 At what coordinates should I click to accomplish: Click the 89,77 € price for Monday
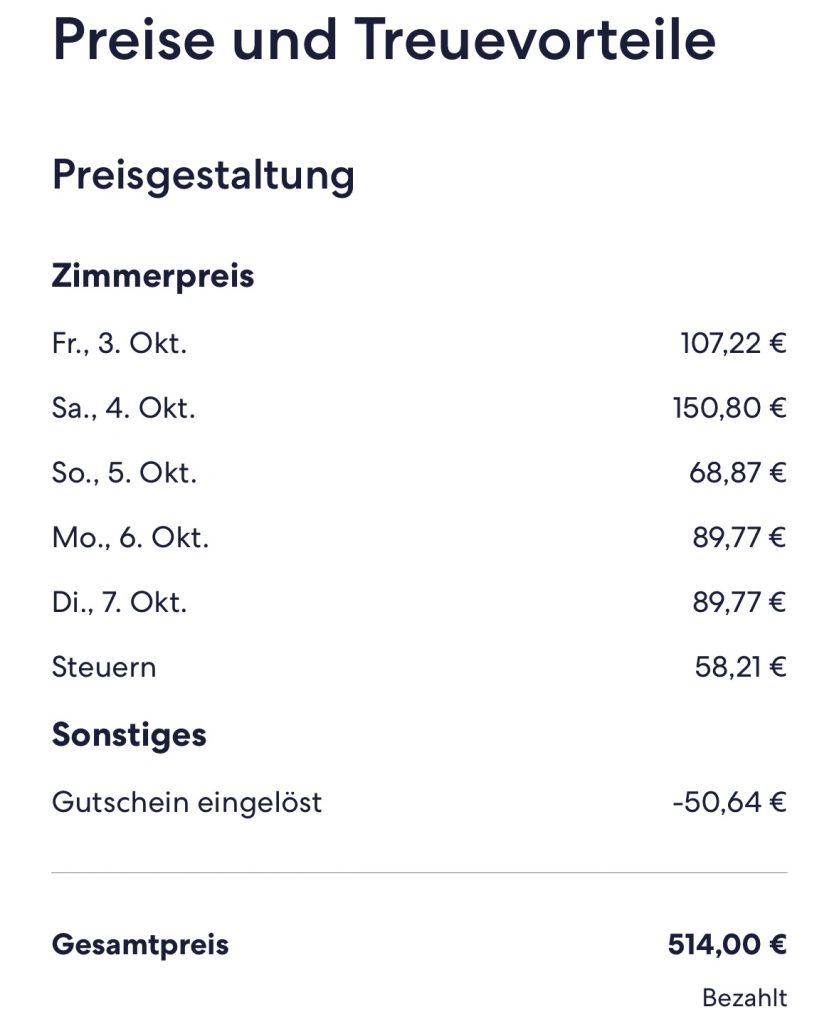(739, 538)
